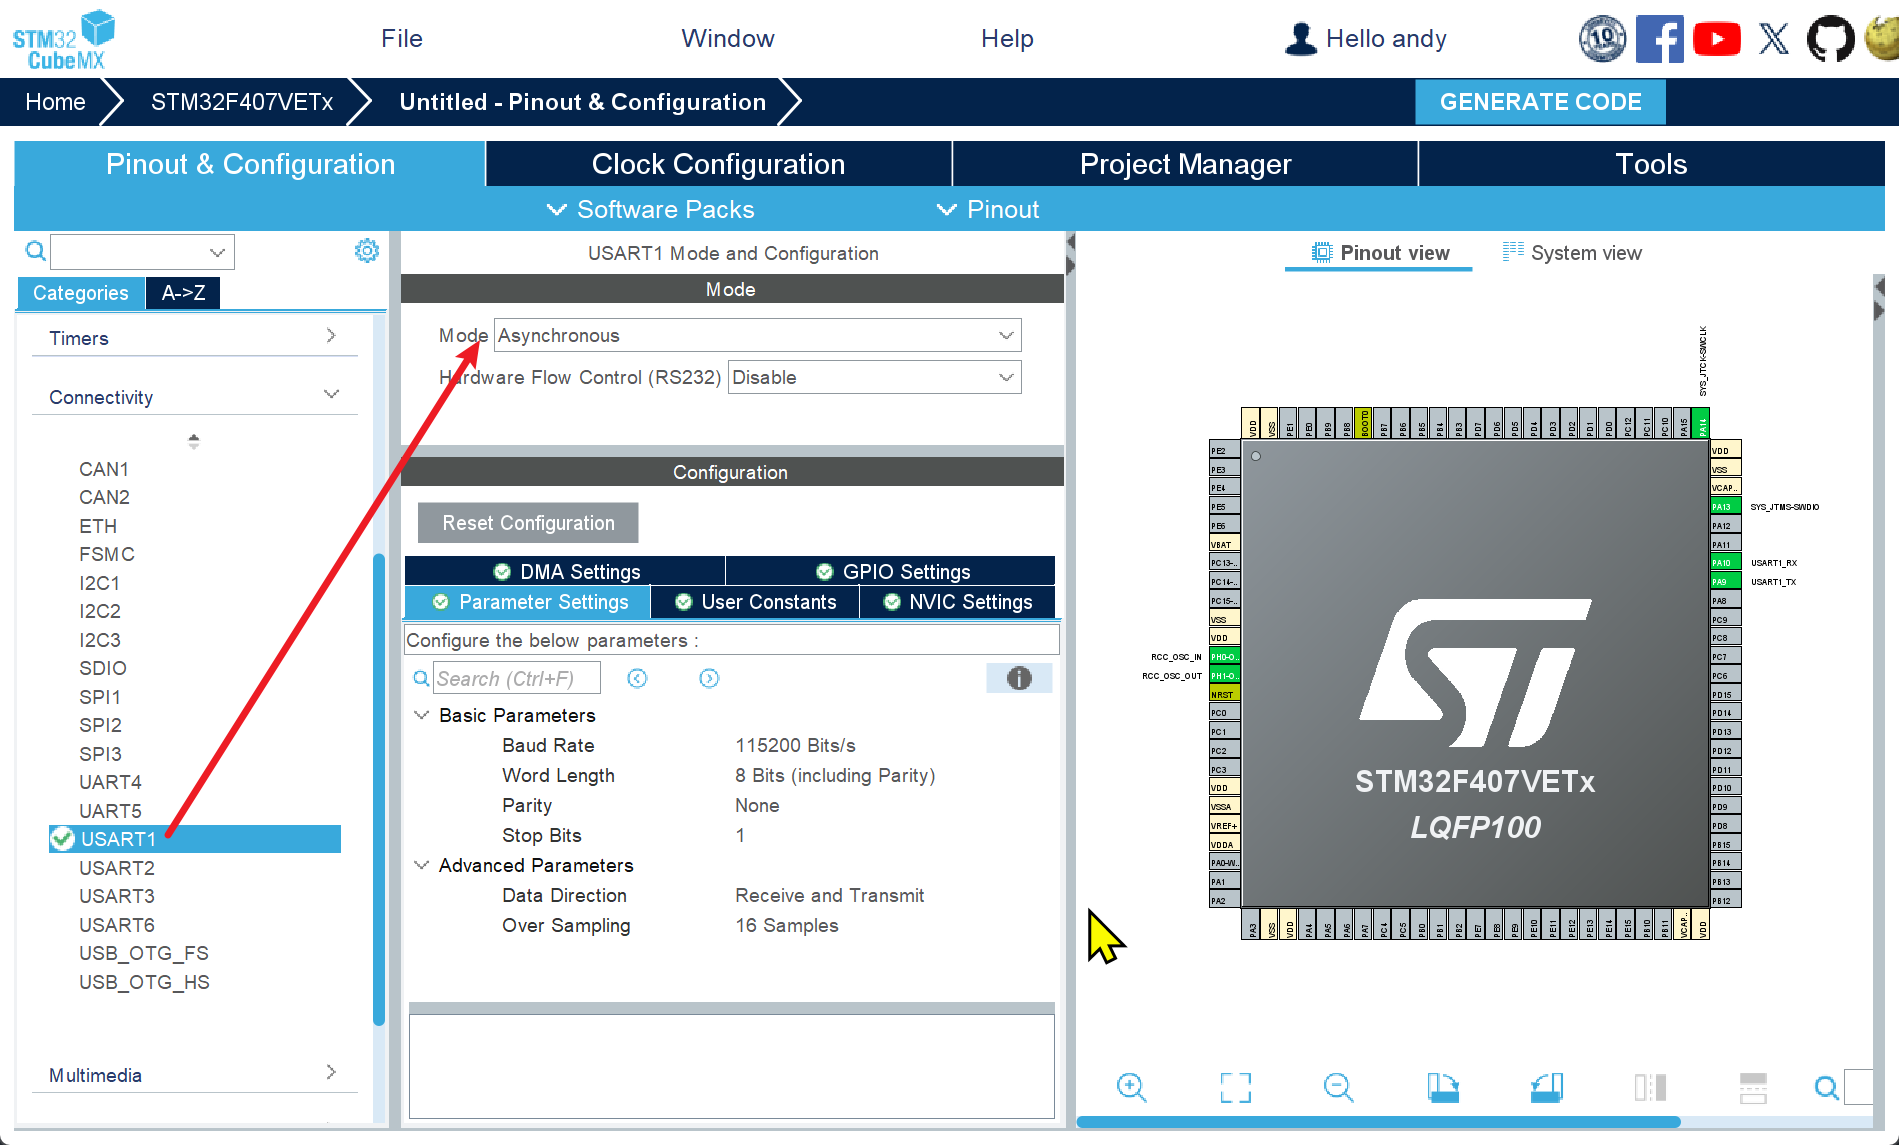Select SPI1 in the Connectivity list
Image resolution: width=1899 pixels, height=1145 pixels.
coord(100,697)
